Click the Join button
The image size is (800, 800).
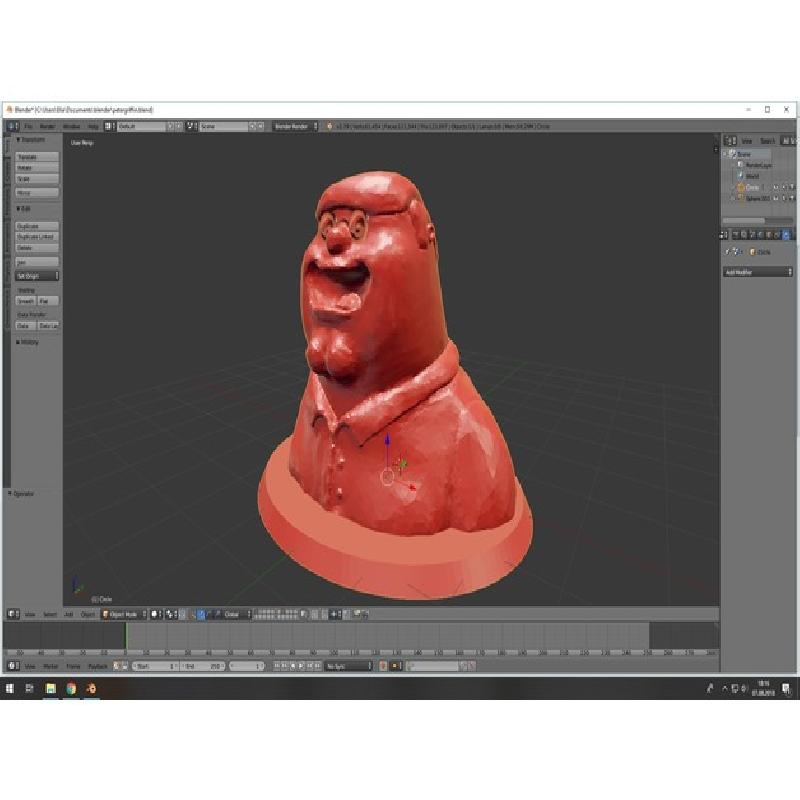click(37, 262)
